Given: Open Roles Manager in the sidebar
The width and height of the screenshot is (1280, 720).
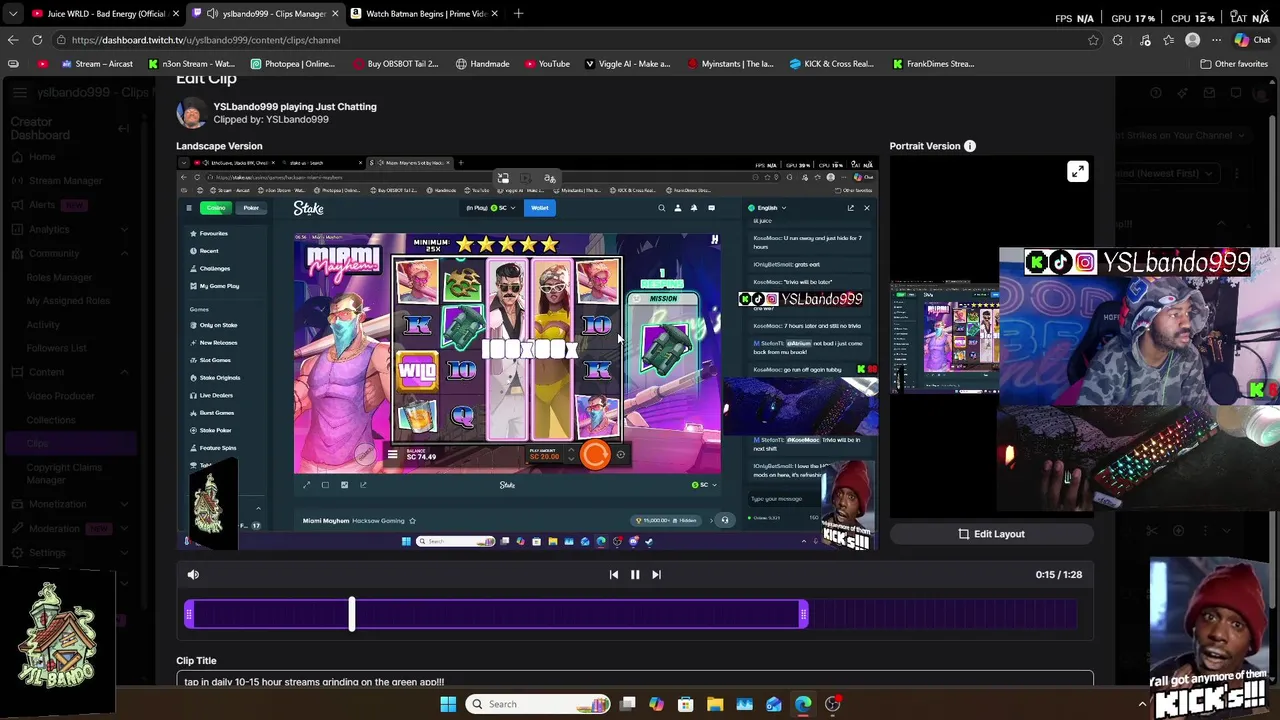Looking at the screenshot, I should pyautogui.click(x=59, y=277).
